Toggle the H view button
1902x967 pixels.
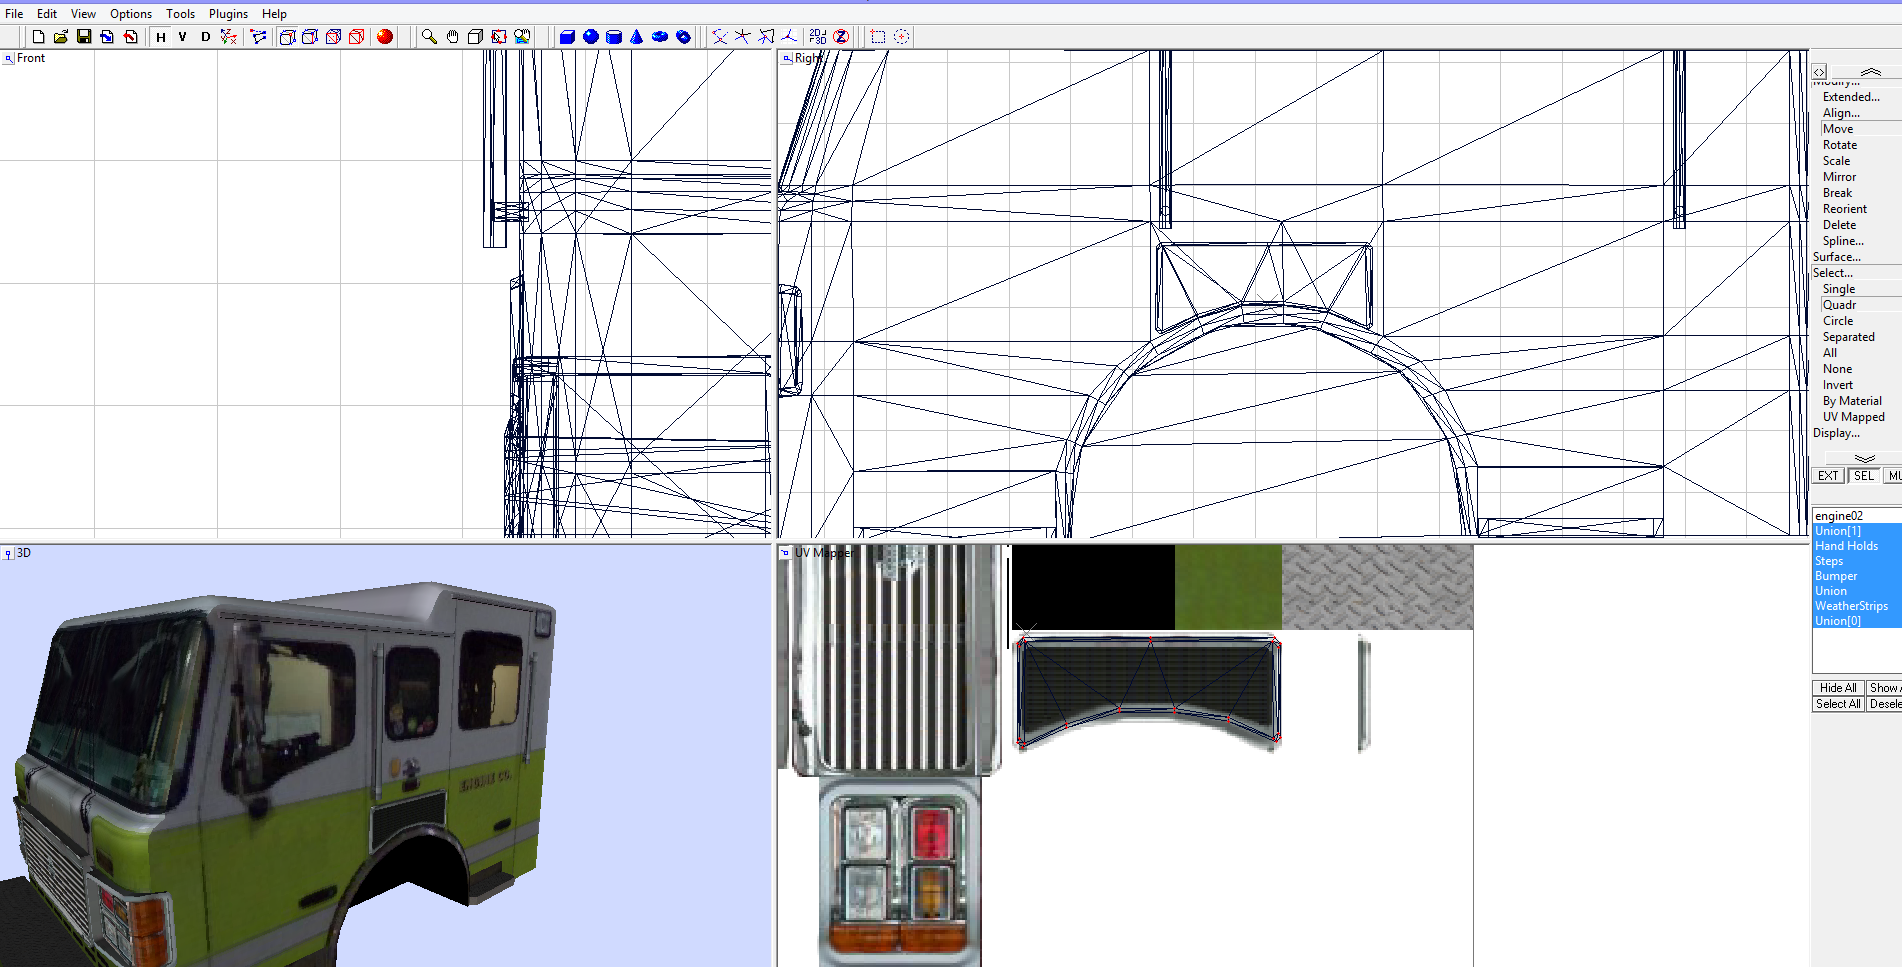pyautogui.click(x=160, y=36)
